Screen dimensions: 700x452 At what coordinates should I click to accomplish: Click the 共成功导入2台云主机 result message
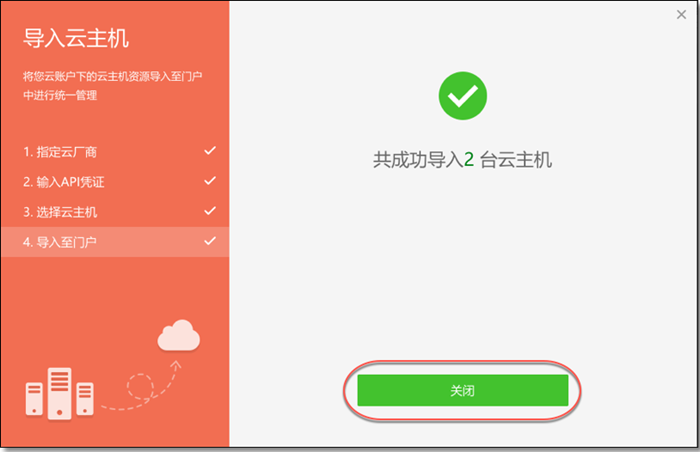click(462, 160)
